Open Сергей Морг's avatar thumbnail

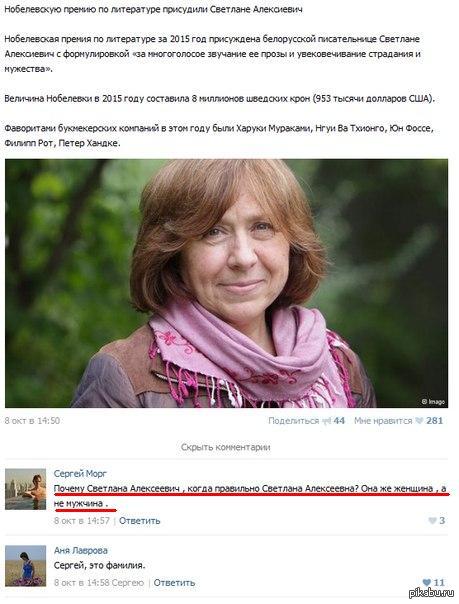tap(25, 489)
